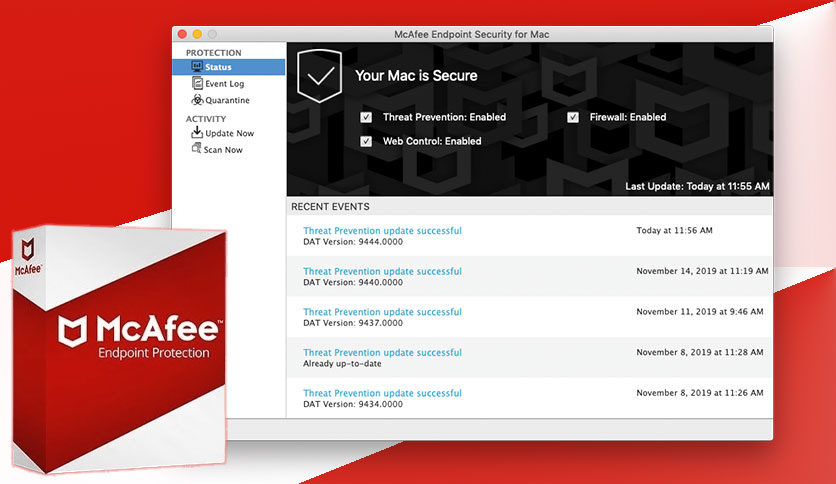This screenshot has width=836, height=484.
Task: Click 'Firewall: Enabled' label
Action: [628, 117]
